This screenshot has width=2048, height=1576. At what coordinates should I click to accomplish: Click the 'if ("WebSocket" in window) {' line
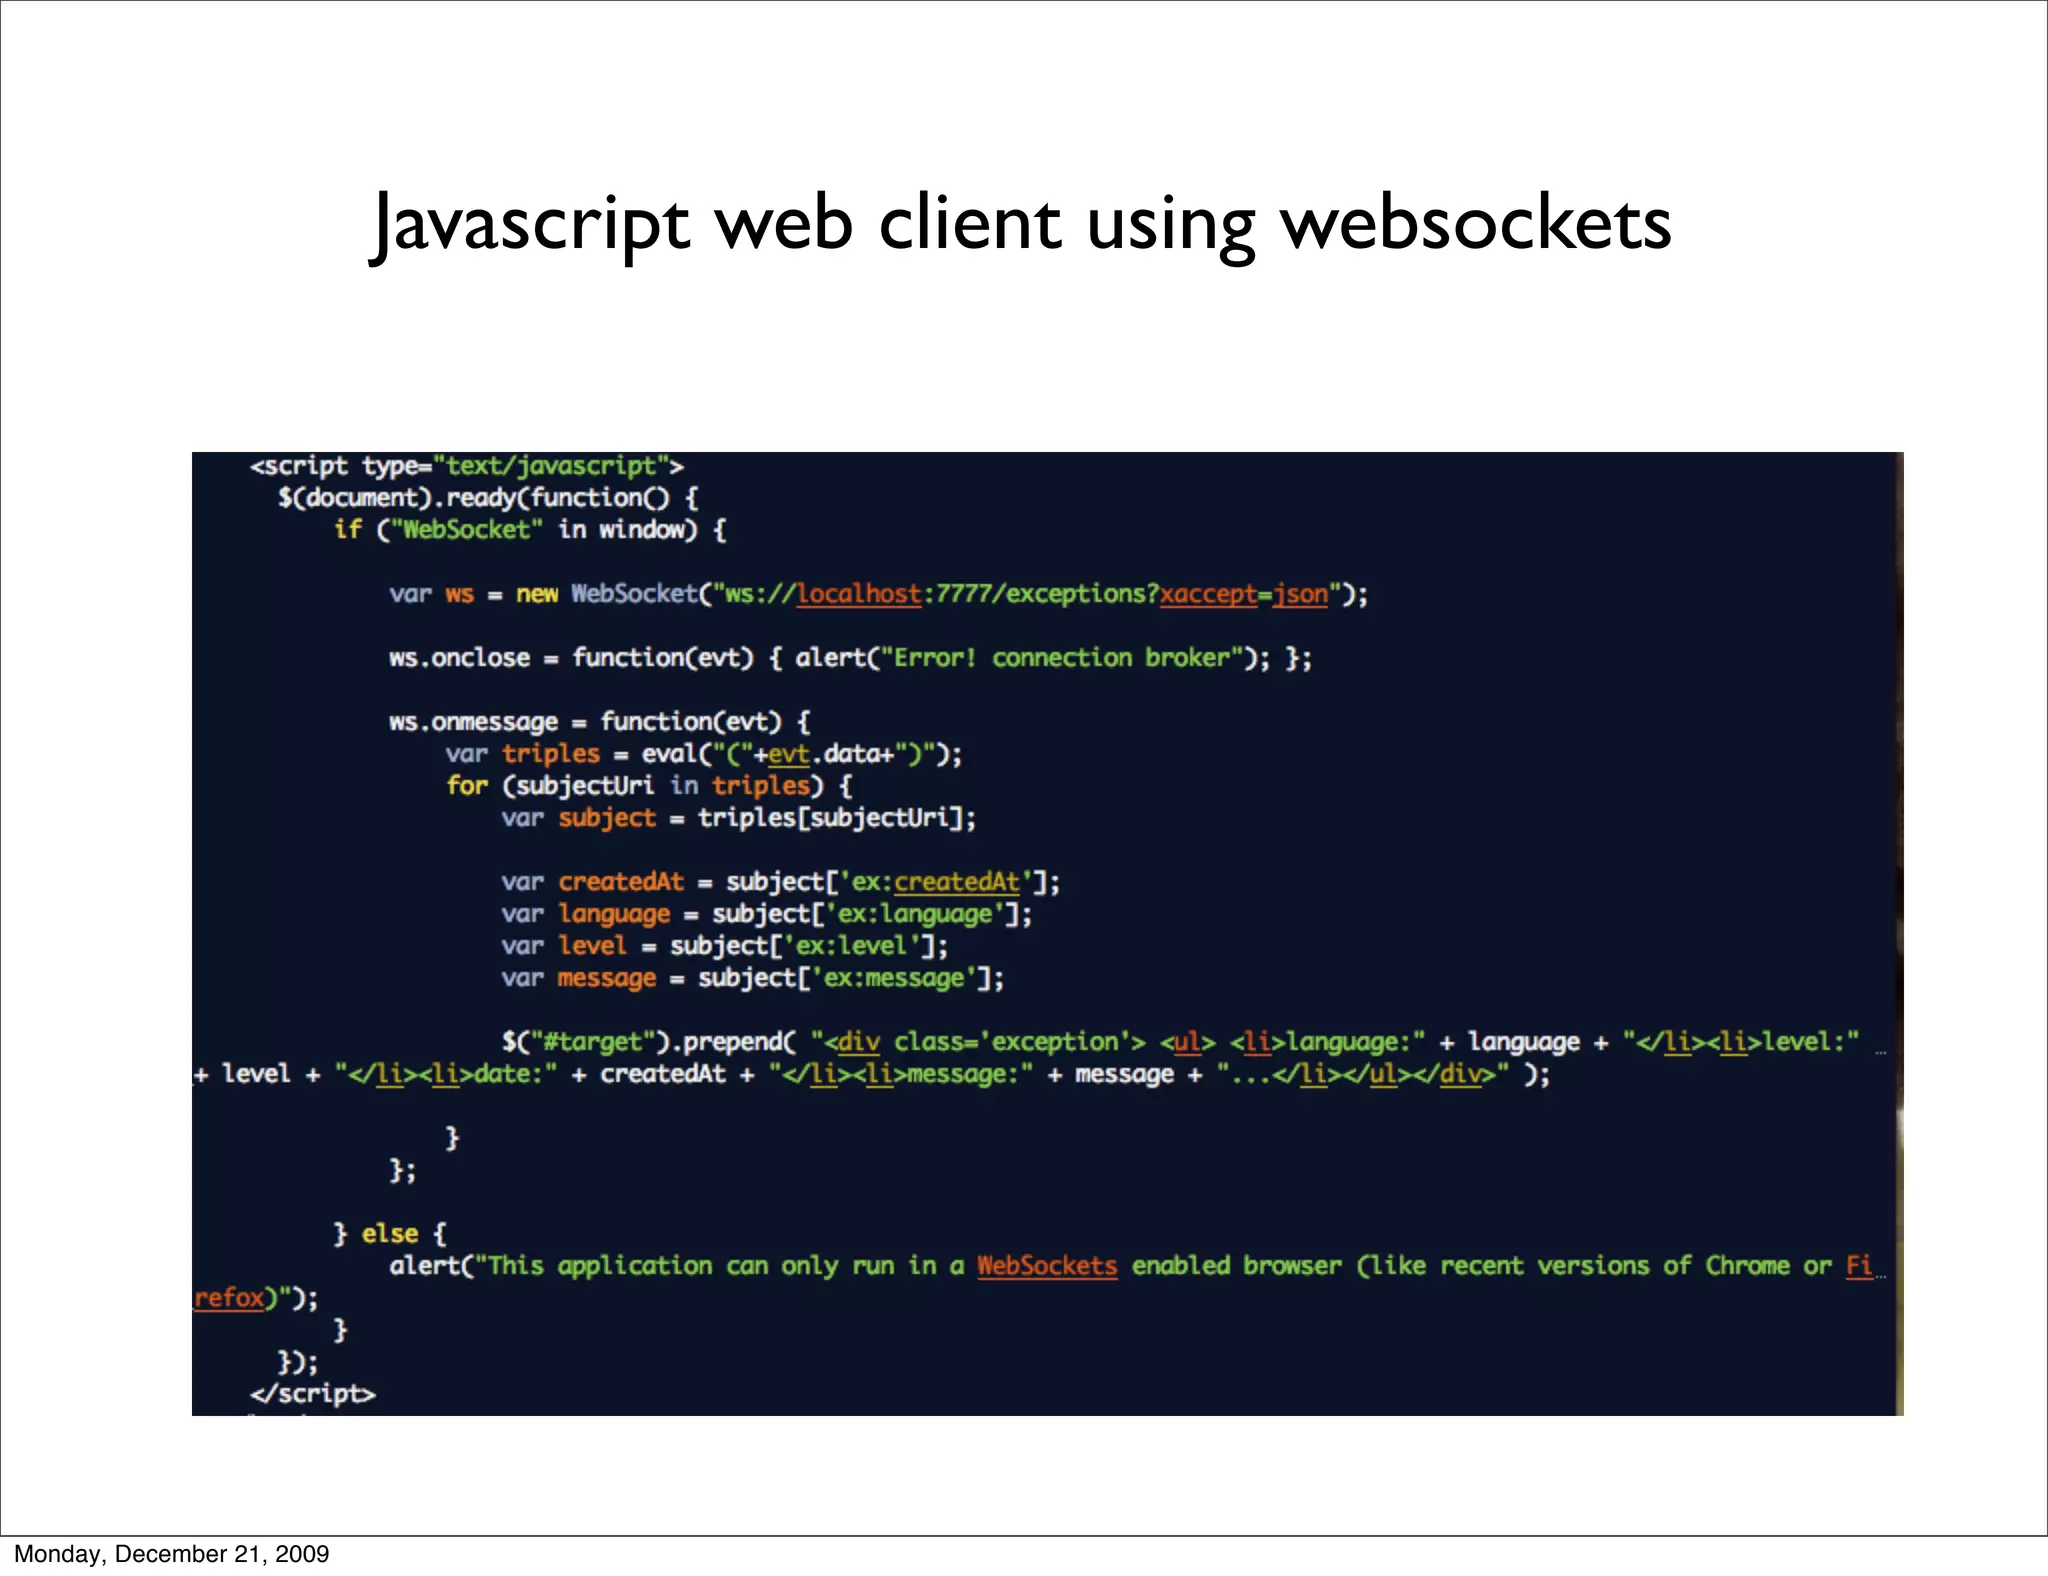pyautogui.click(x=530, y=530)
